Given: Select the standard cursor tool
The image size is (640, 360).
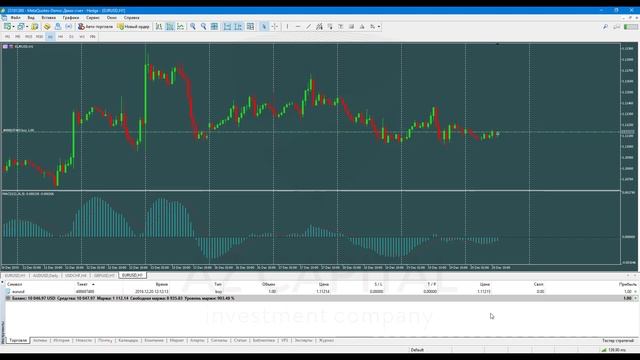Looking at the screenshot, I should pos(264,27).
